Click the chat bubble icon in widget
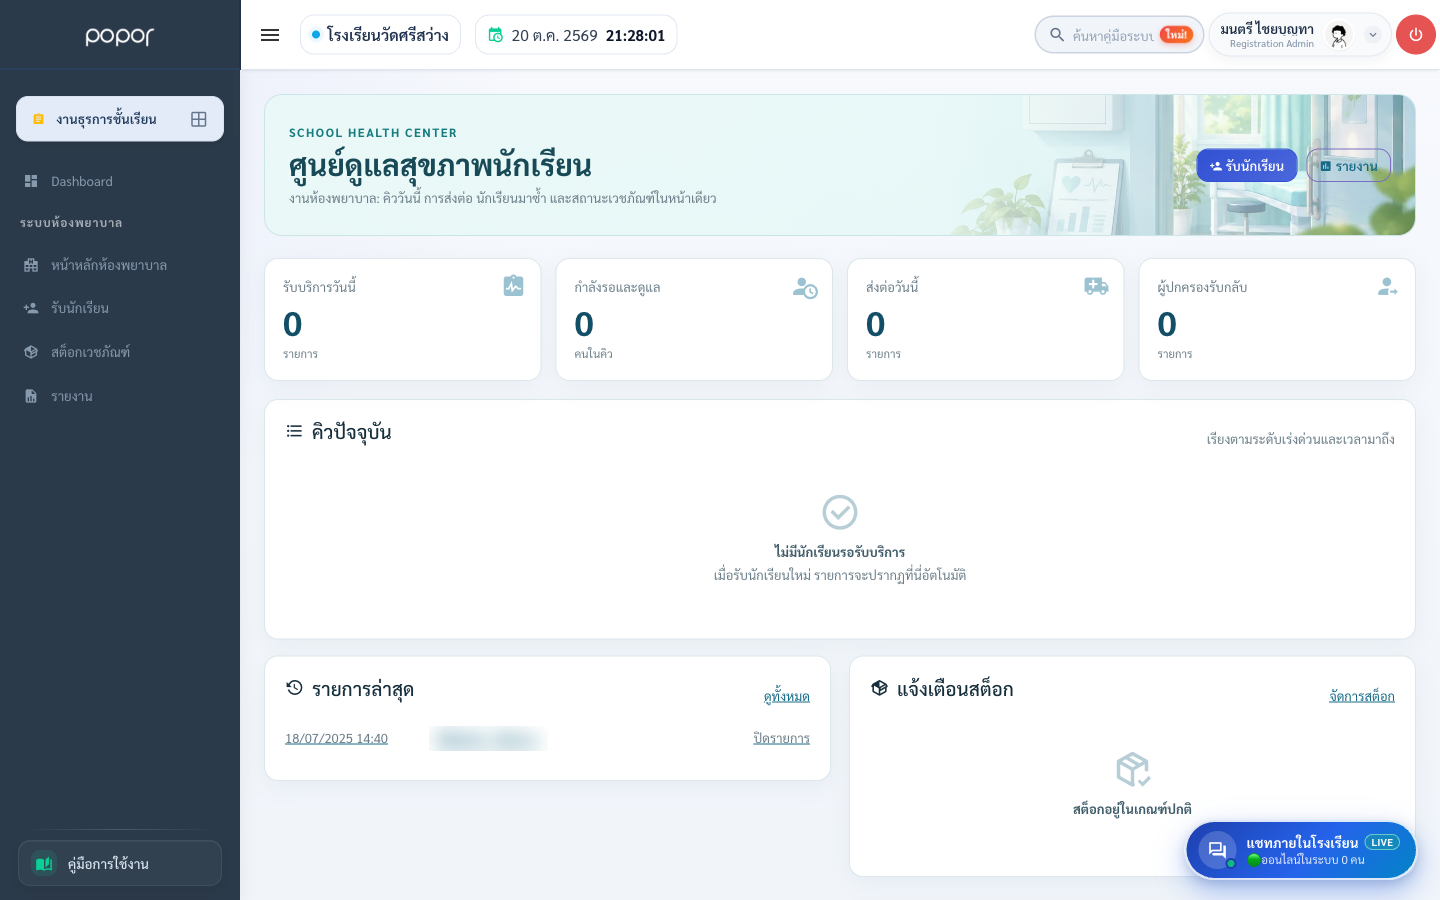 pyautogui.click(x=1217, y=850)
